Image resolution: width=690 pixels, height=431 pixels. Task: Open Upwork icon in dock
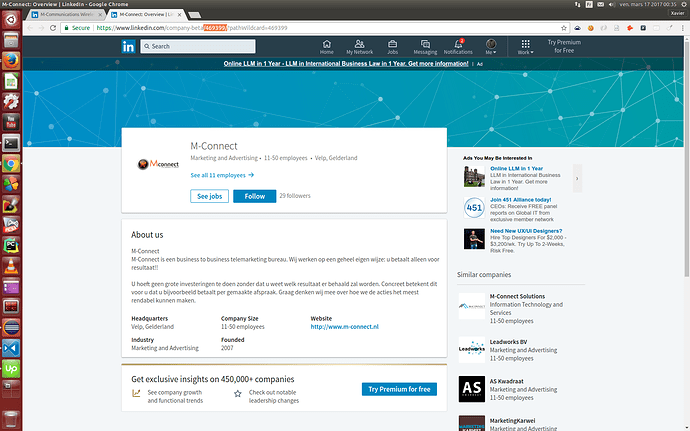click(11, 369)
